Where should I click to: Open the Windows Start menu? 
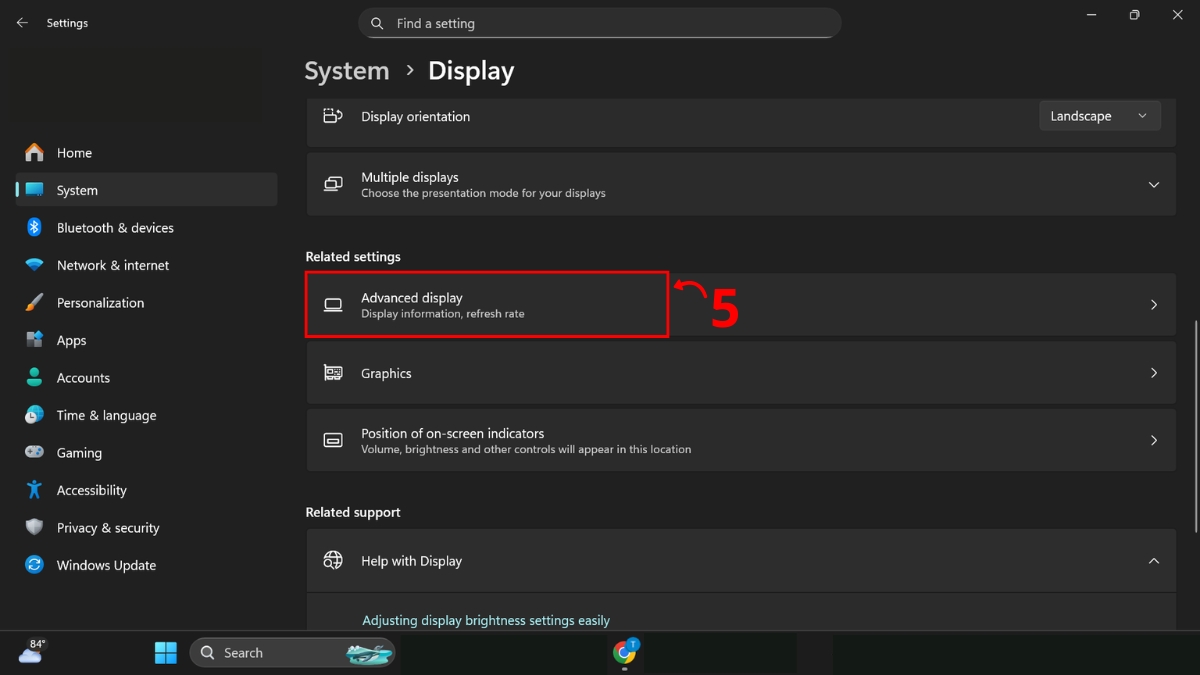(166, 653)
